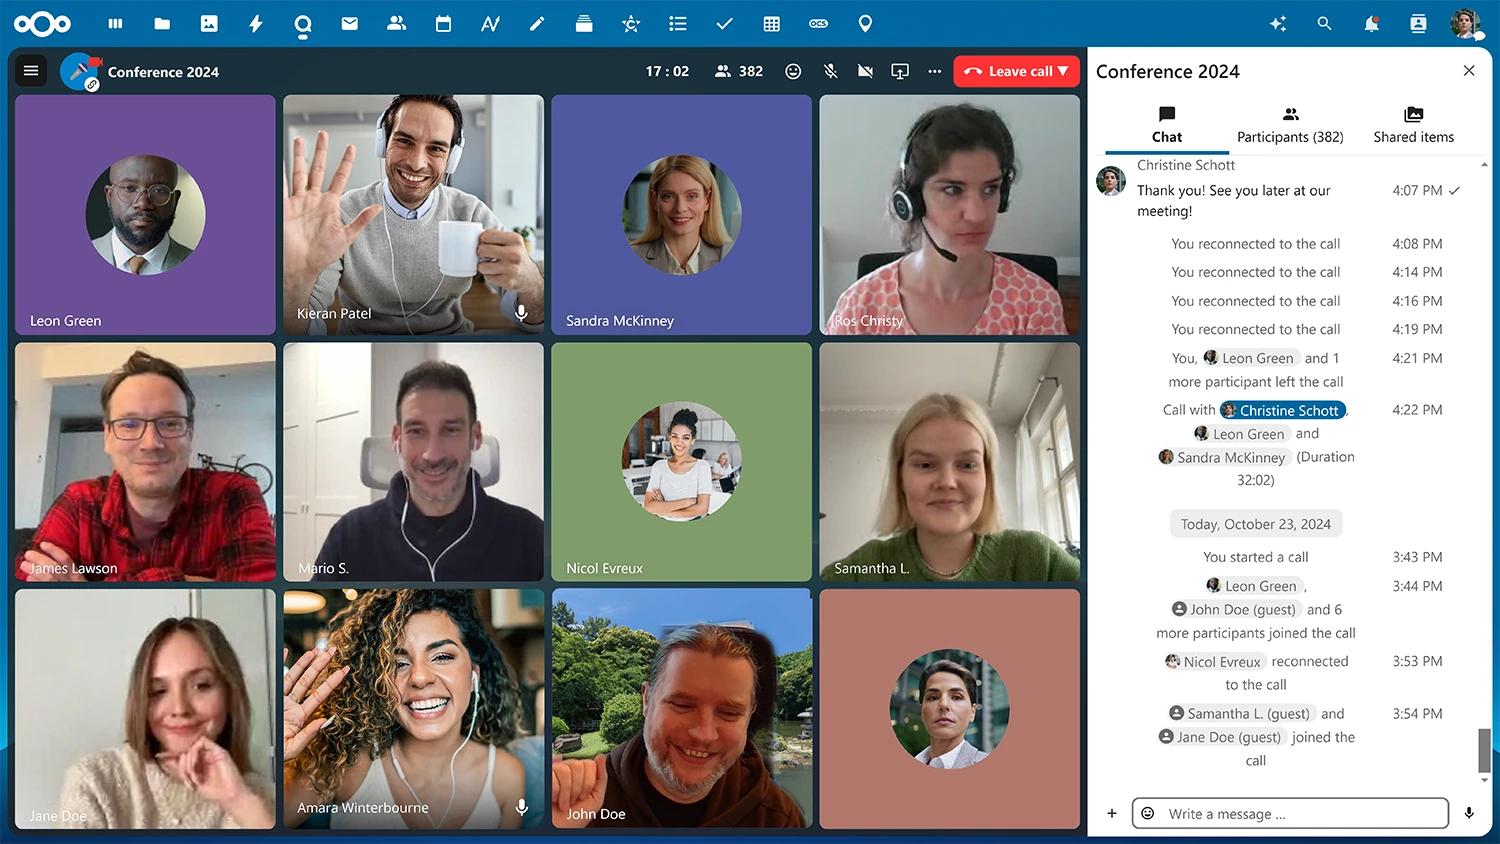Unmute the microphone in the call controls

coord(829,71)
